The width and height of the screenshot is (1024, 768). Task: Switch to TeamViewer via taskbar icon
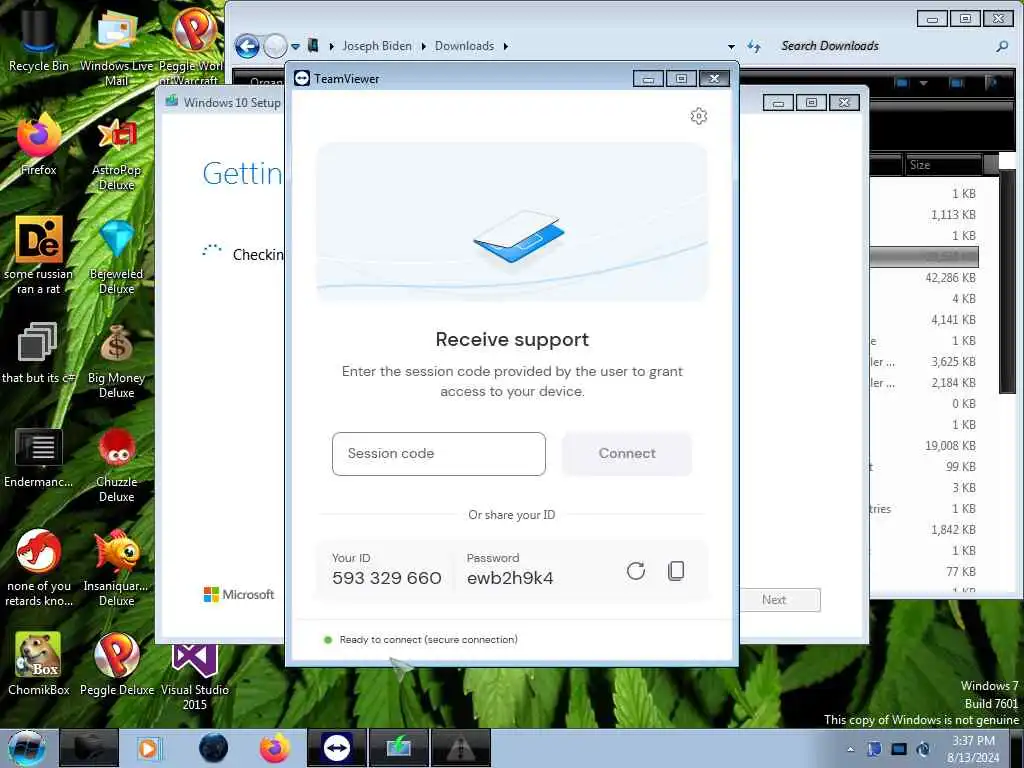tap(337, 748)
